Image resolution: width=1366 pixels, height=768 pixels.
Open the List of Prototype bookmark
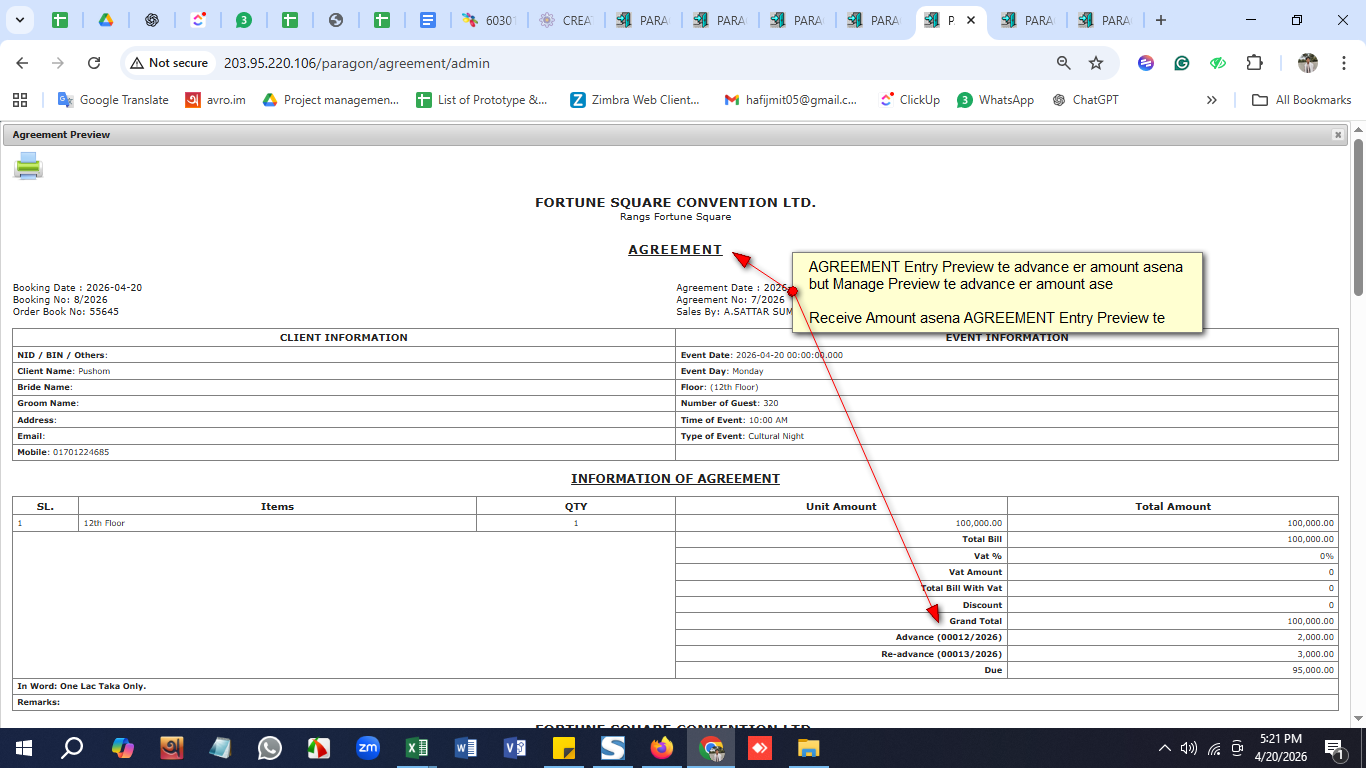coord(482,100)
